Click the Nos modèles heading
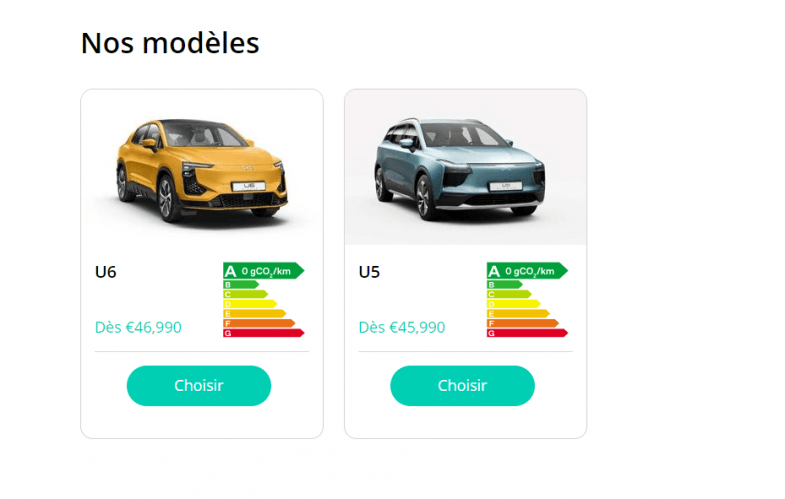The height and width of the screenshot is (499, 785). pos(170,43)
